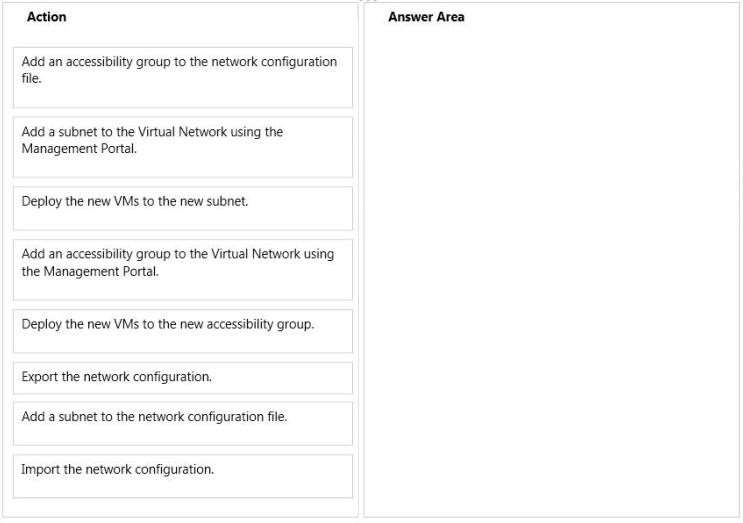Image resolution: width=743 pixels, height=523 pixels.
Task: Select 'Add a subnet to the Virtual Network using the Management Portal'
Action: (183, 147)
